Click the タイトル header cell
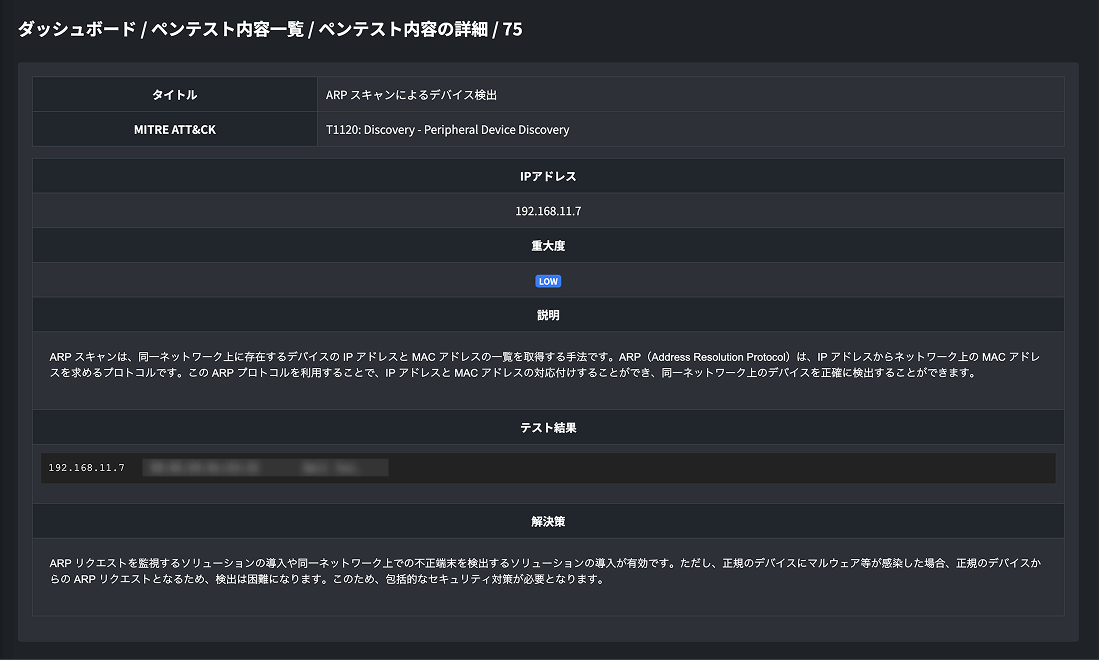 175,95
